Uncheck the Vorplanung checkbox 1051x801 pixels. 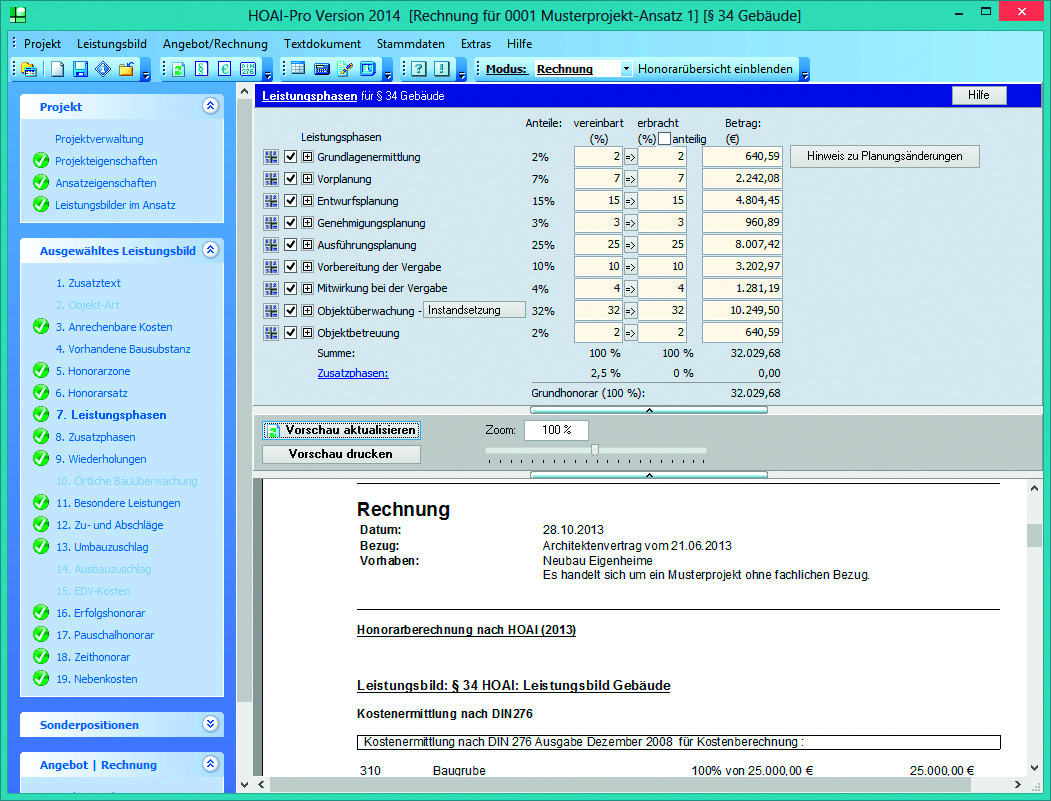[290, 179]
